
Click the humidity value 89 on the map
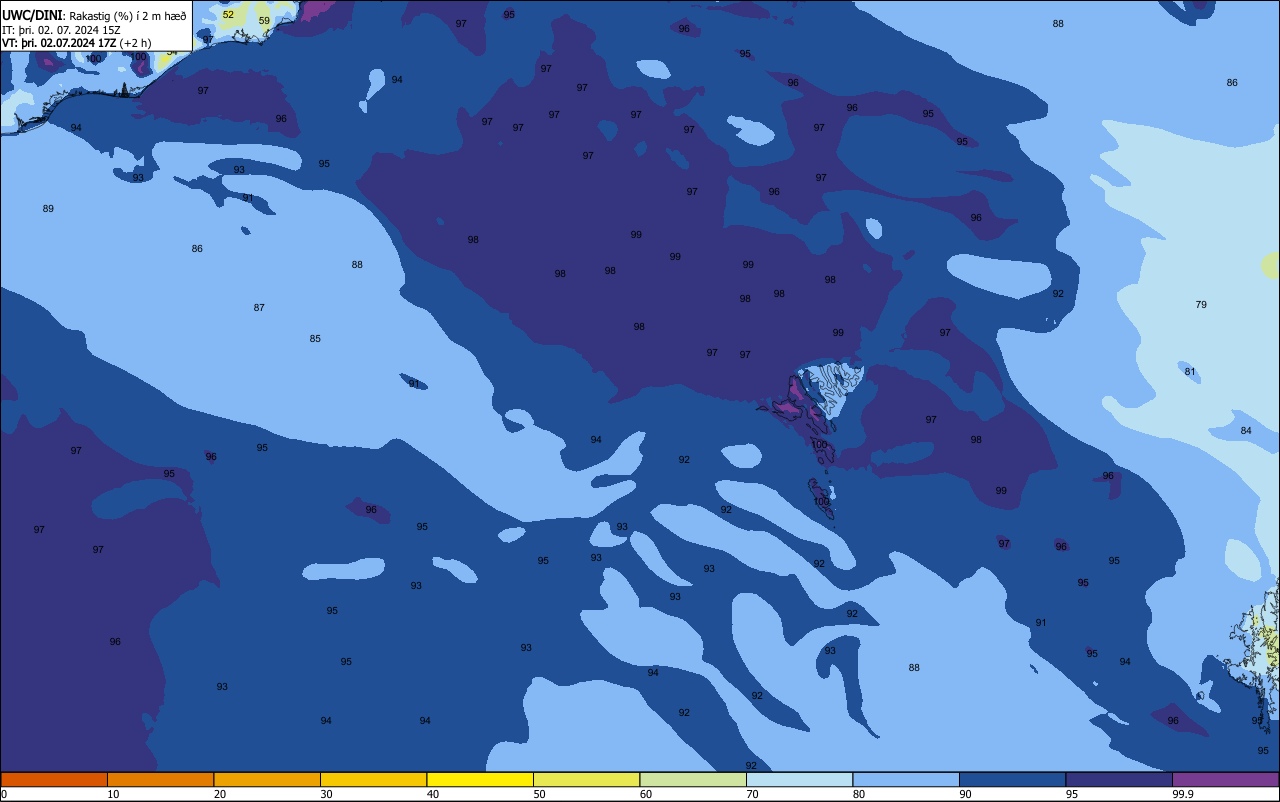coord(48,209)
